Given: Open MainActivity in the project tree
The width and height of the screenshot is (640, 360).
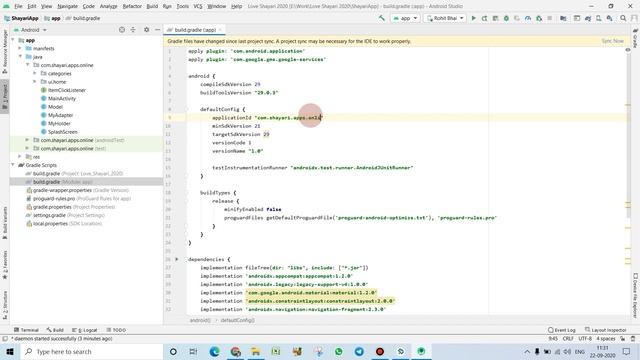Looking at the screenshot, I should click(x=62, y=98).
